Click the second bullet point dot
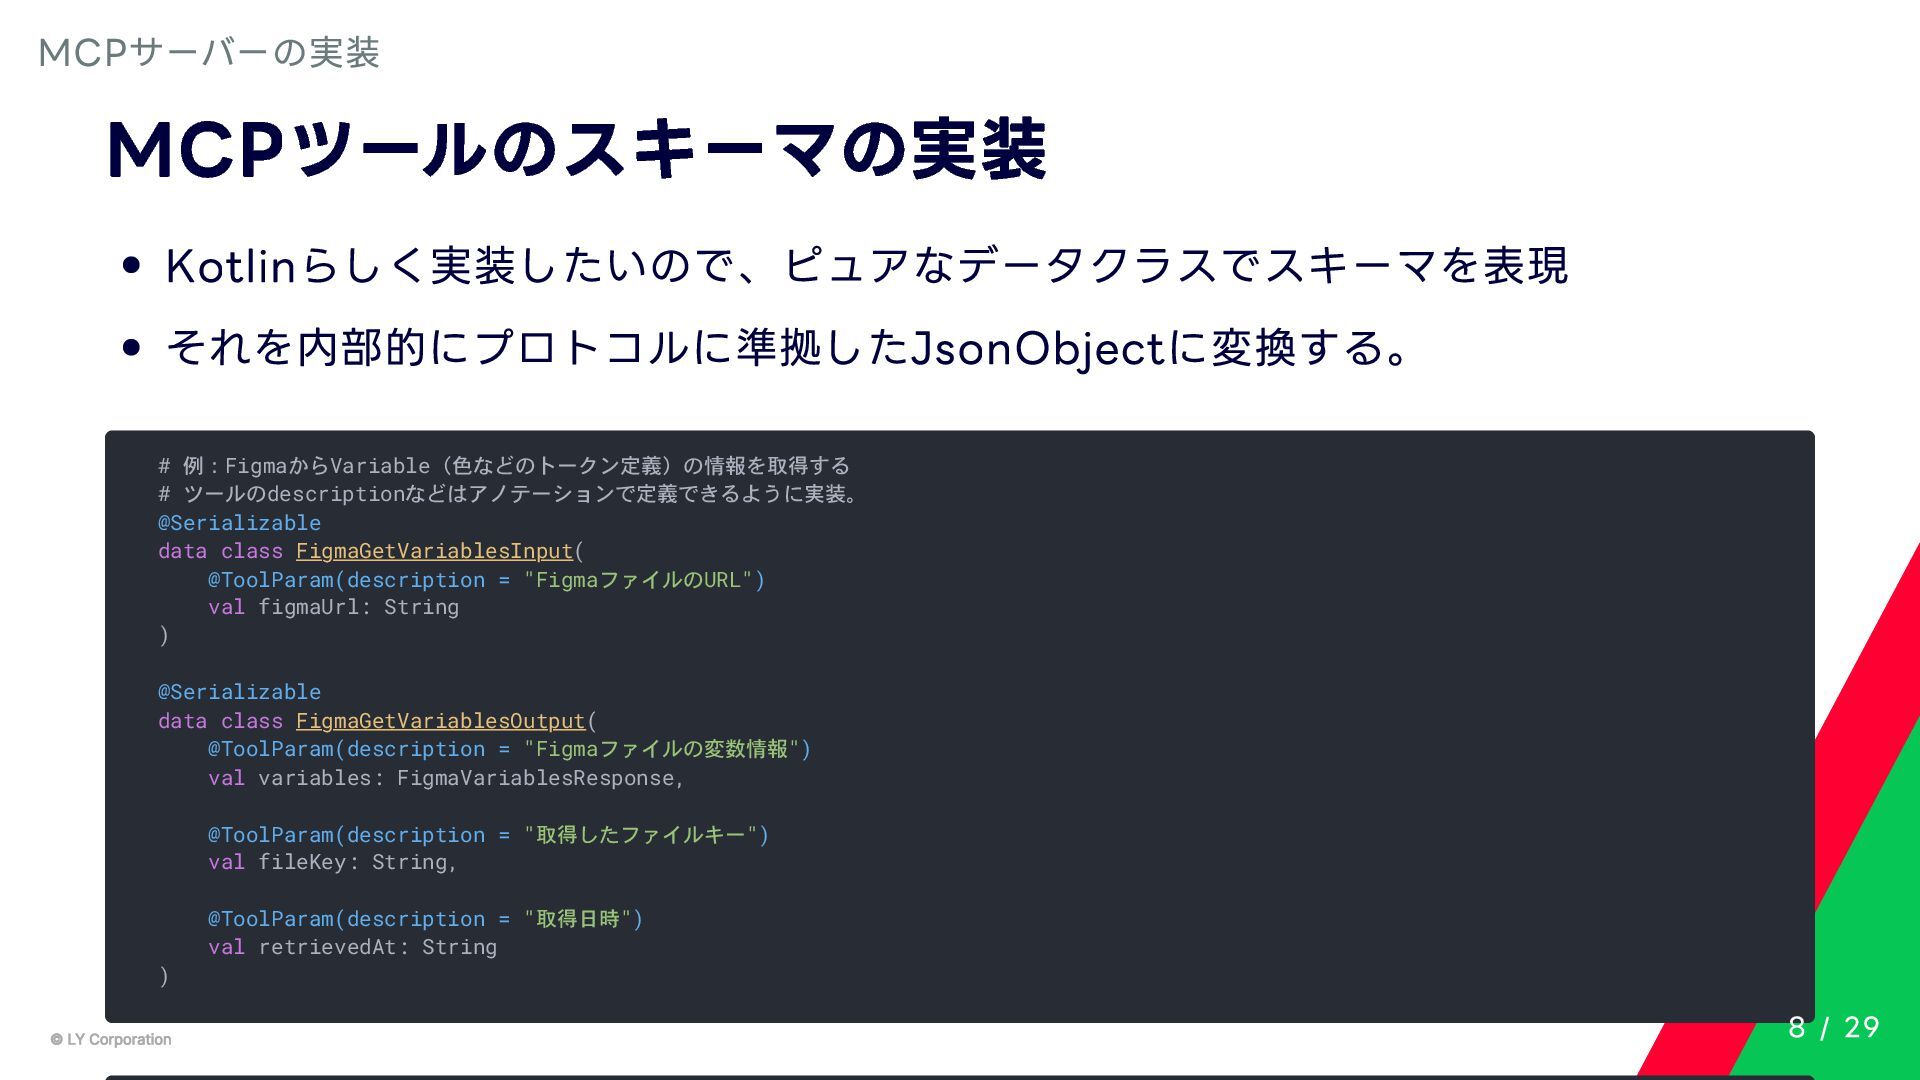The height and width of the screenshot is (1080, 1920). [131, 348]
